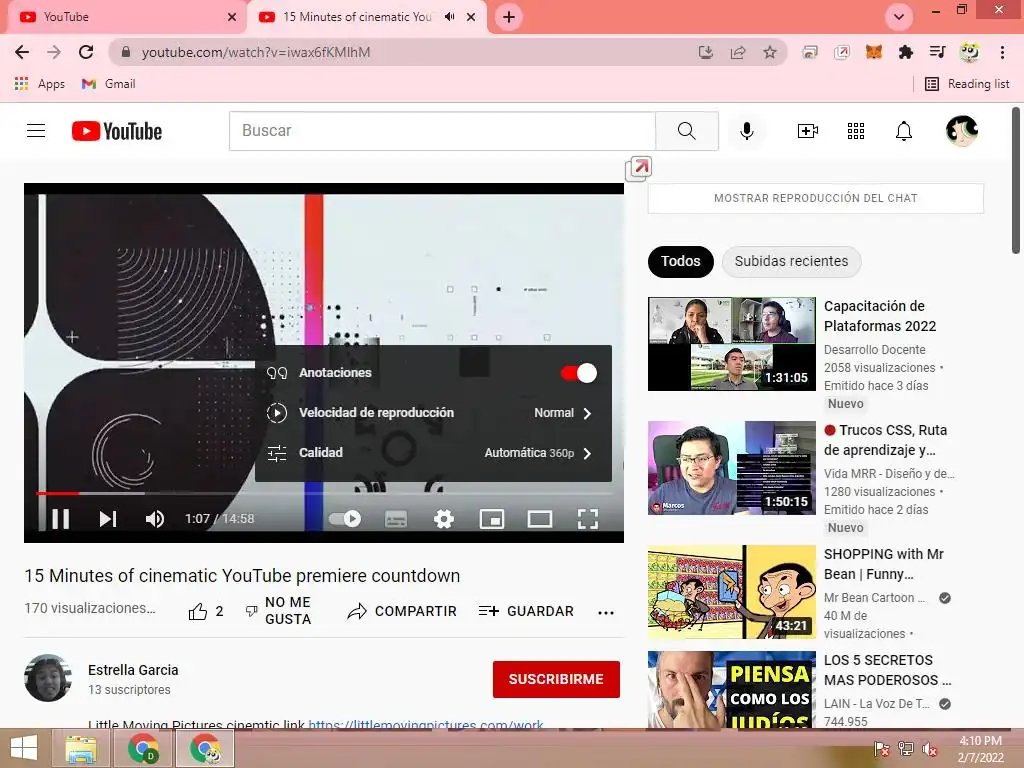The image size is (1024, 768).
Task: Switch to theater mode
Action: point(539,519)
